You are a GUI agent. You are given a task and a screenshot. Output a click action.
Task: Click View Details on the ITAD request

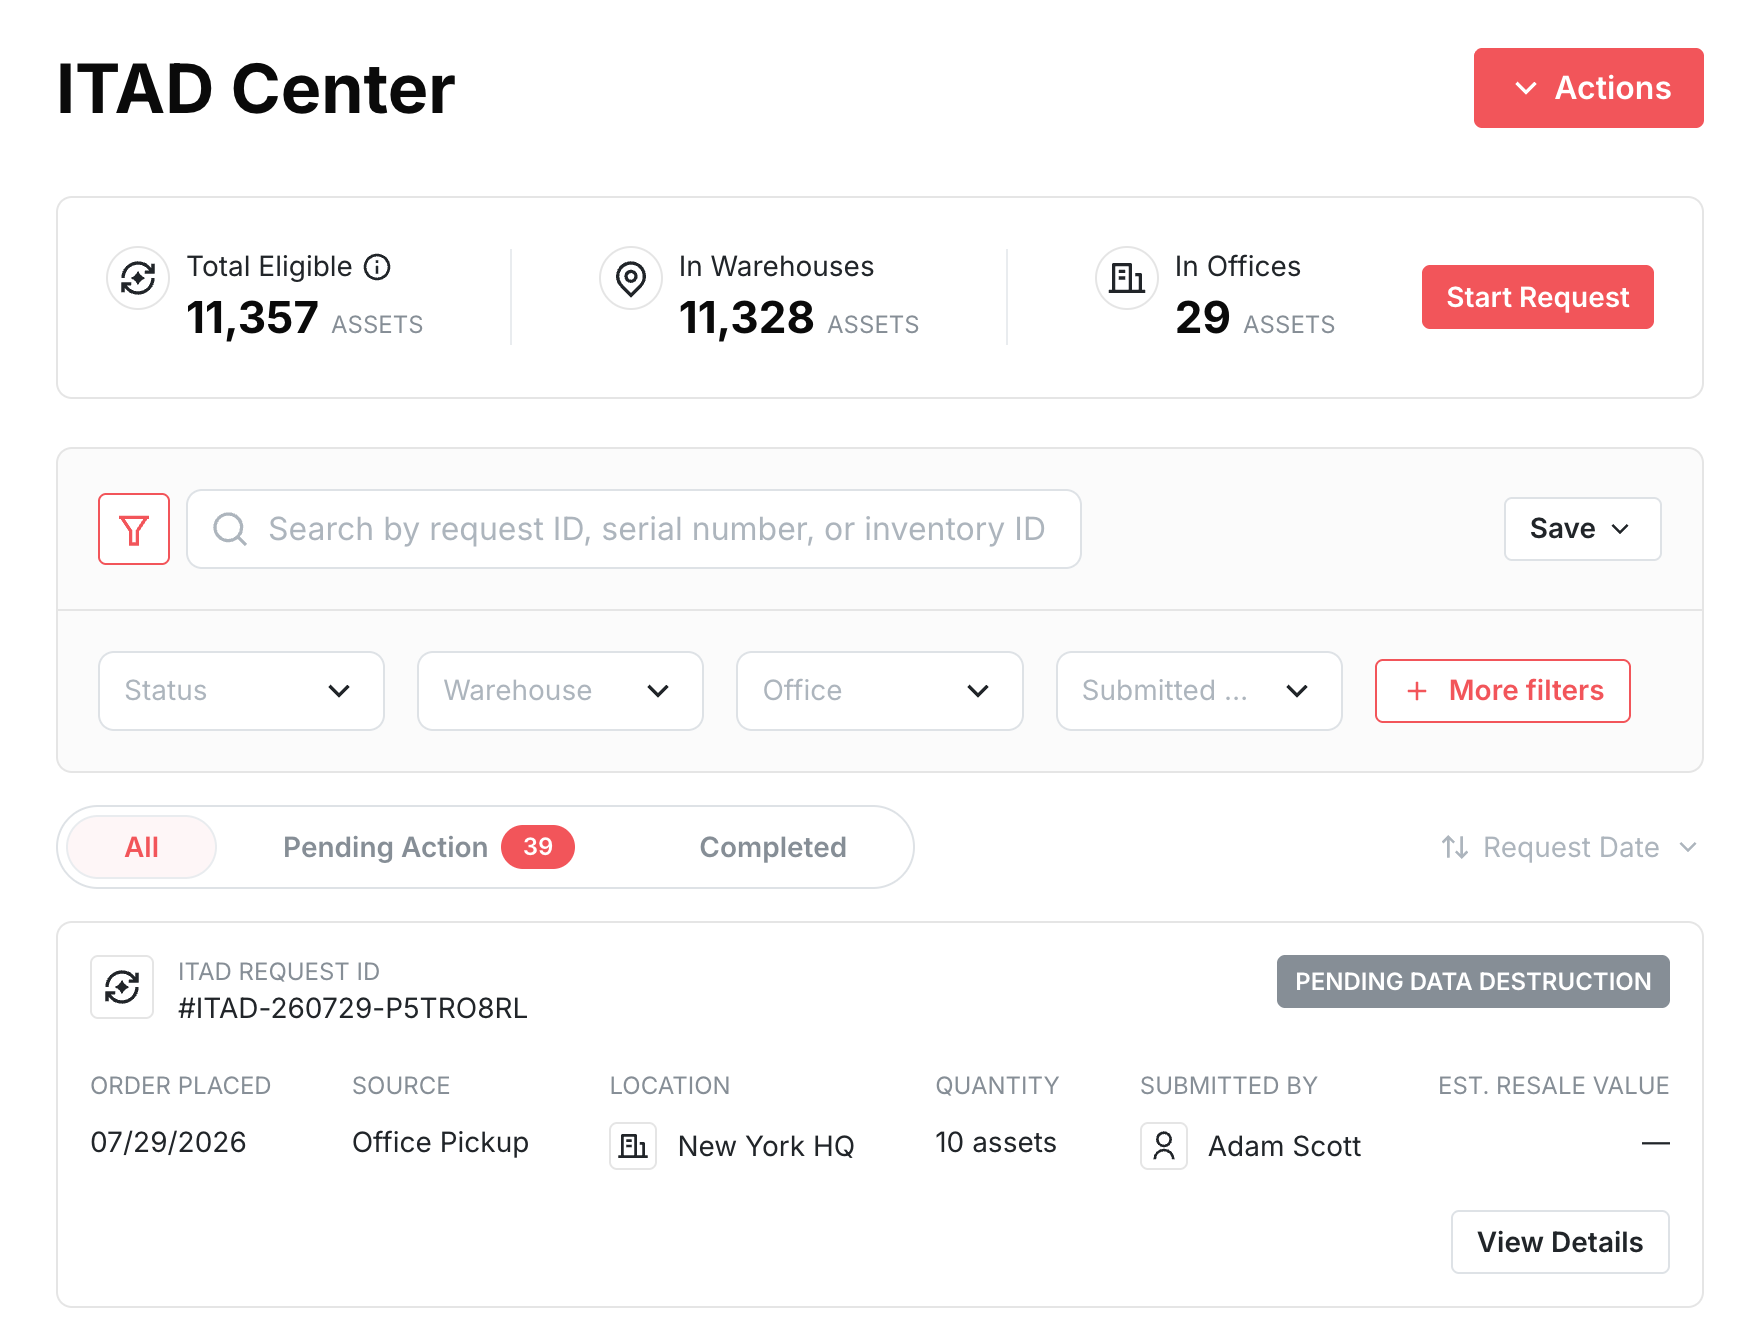pyautogui.click(x=1560, y=1242)
